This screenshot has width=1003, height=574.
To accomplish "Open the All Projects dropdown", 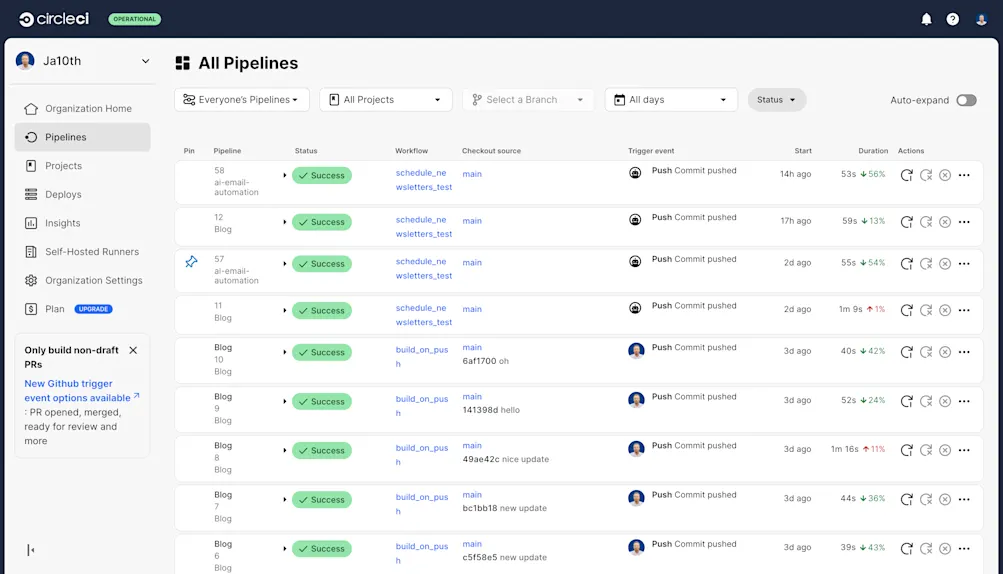I will coord(386,100).
